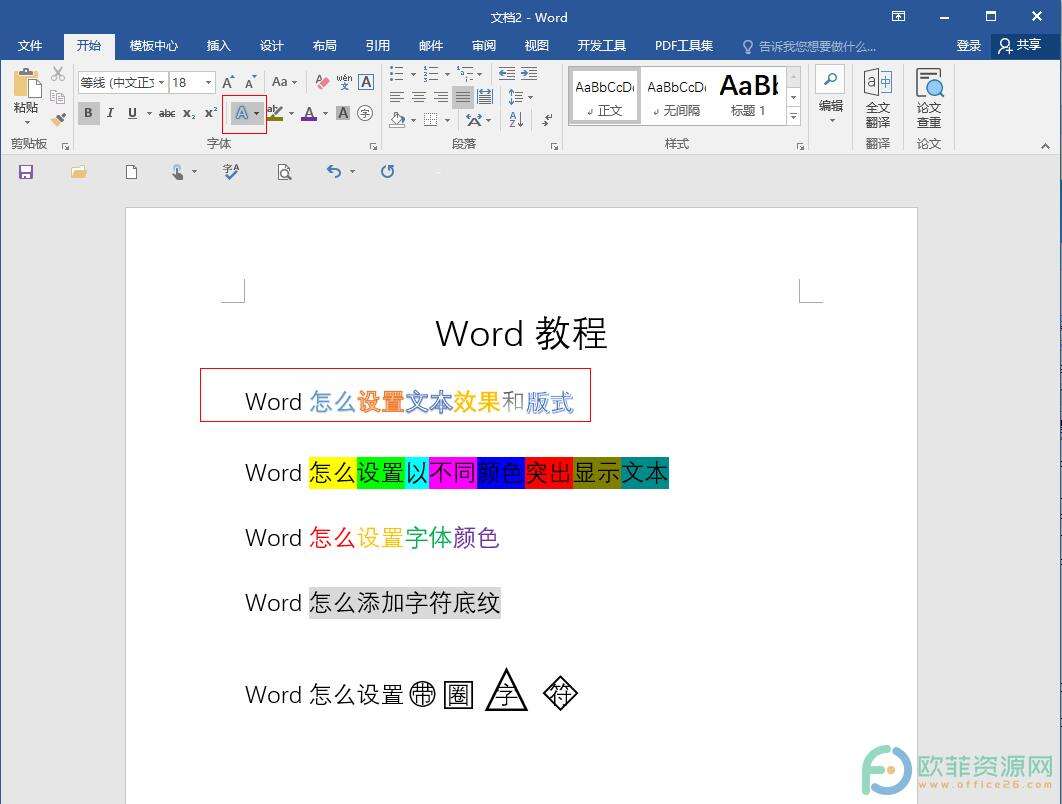Open the font size dropdown

(x=209, y=83)
